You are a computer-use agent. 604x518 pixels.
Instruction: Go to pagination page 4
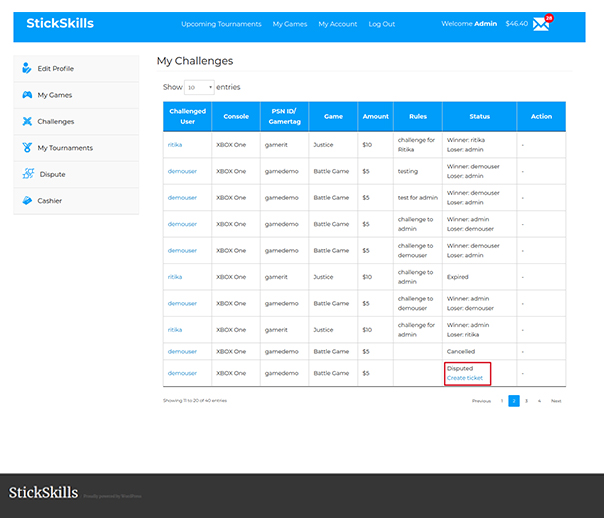[x=539, y=401]
